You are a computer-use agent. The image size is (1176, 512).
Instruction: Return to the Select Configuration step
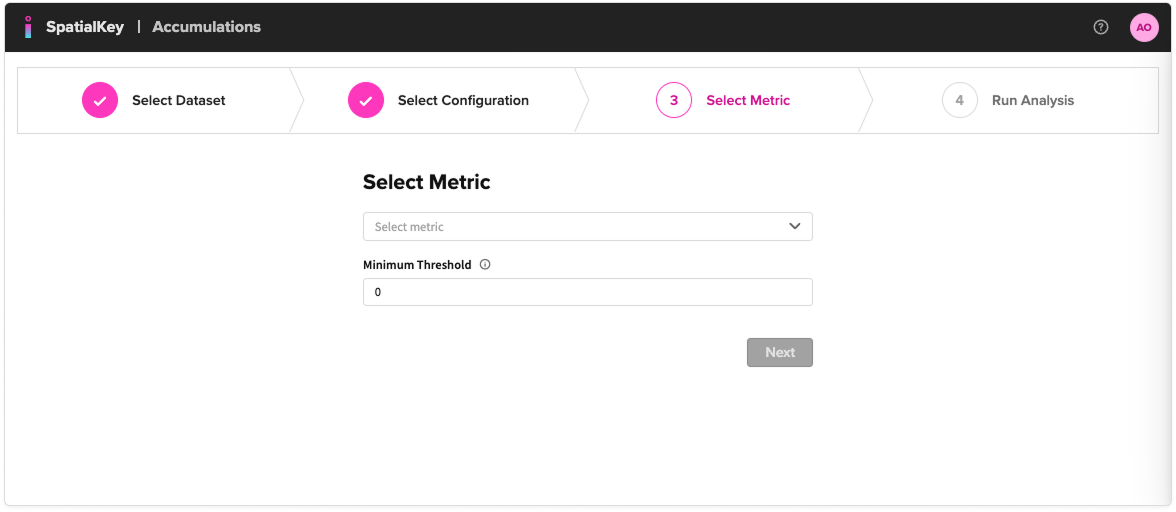(x=463, y=100)
